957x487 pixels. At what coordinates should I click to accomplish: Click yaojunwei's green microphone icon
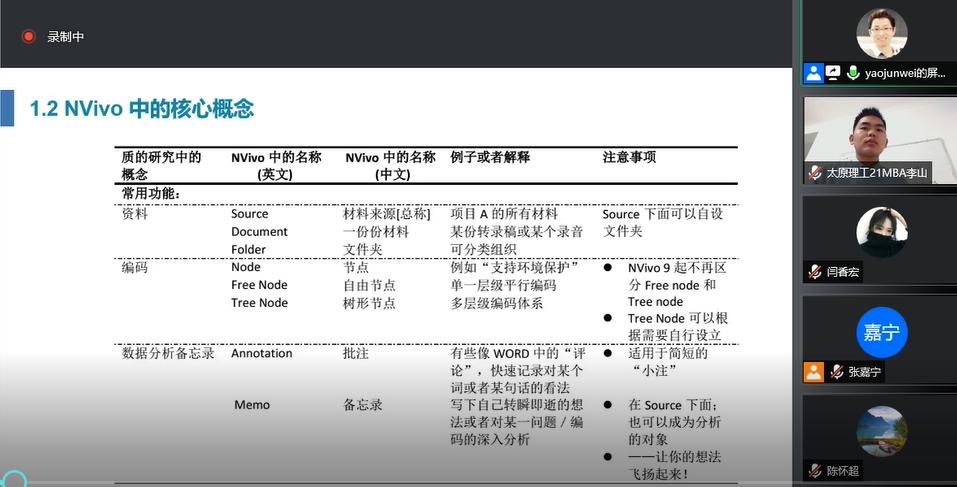pyautogui.click(x=853, y=73)
